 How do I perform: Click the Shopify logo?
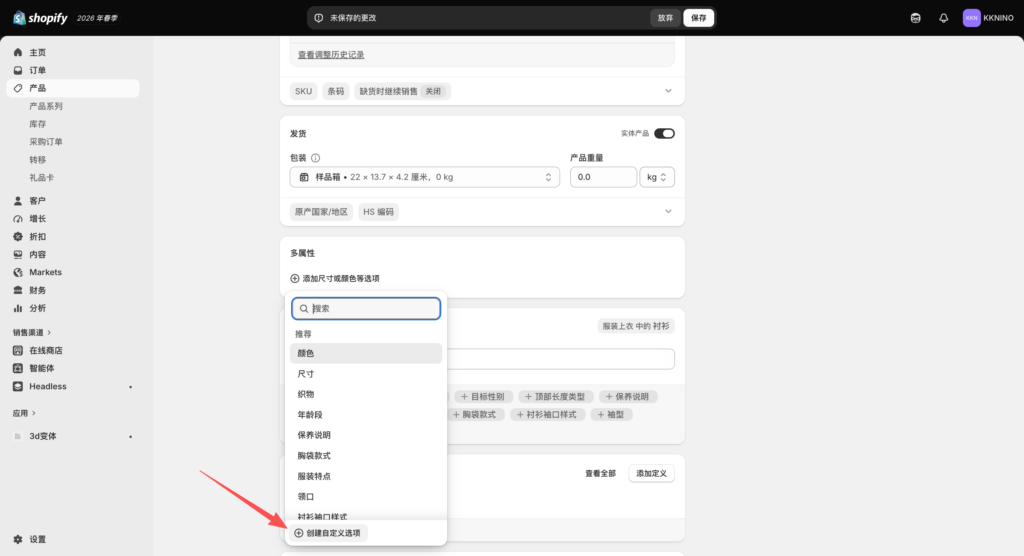point(40,18)
